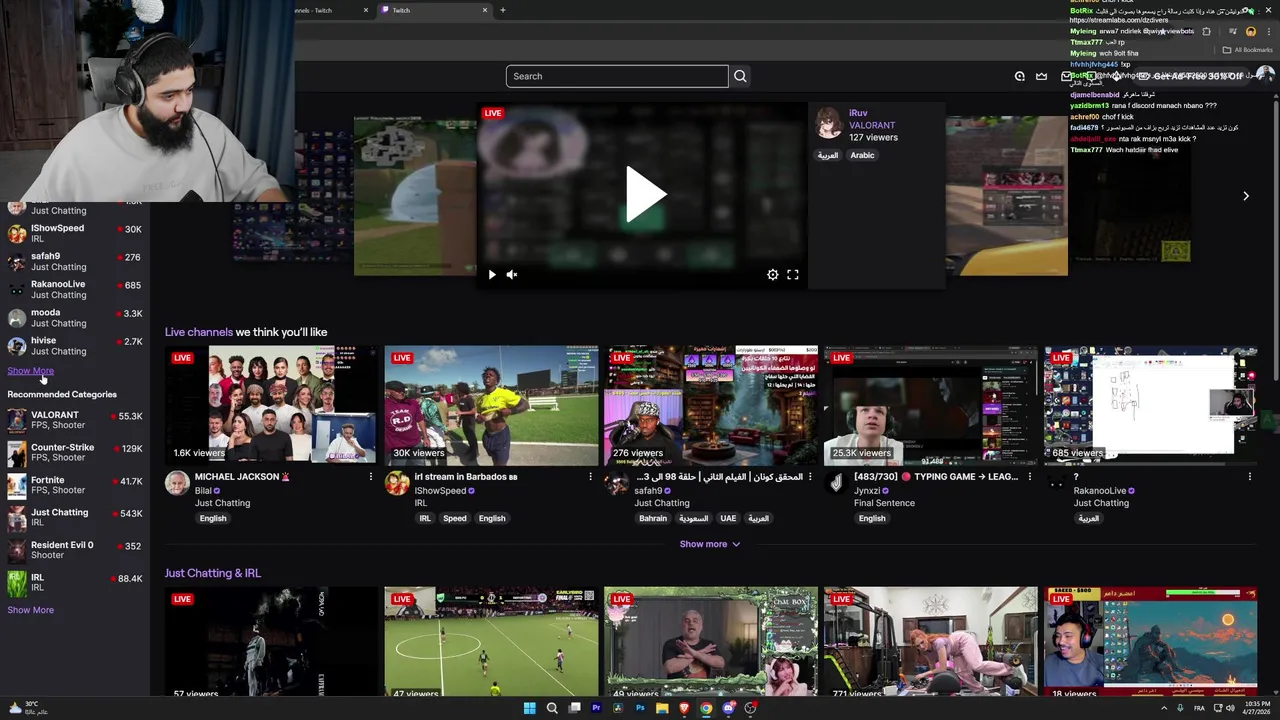Image resolution: width=1280 pixels, height=720 pixels.
Task: Open mooda channel in sidebar
Action: tap(75, 317)
